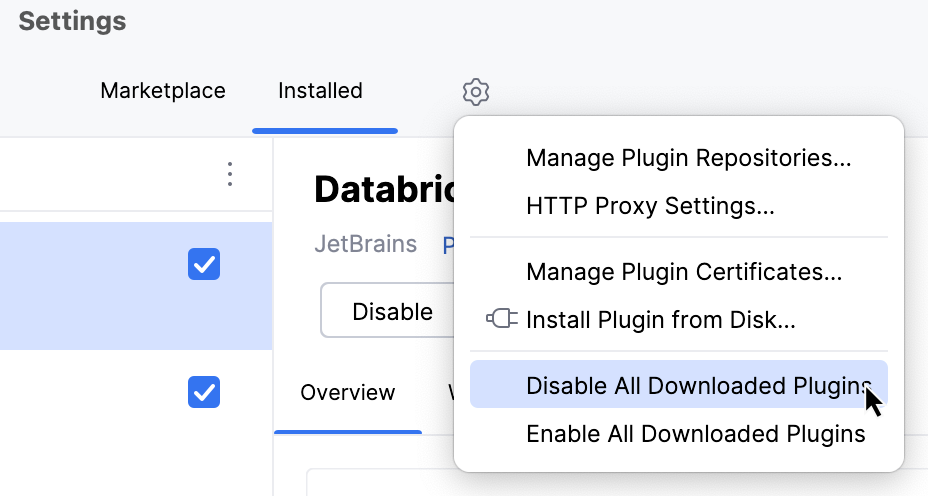Choose Enable All Downloaded Plugins

click(x=695, y=434)
